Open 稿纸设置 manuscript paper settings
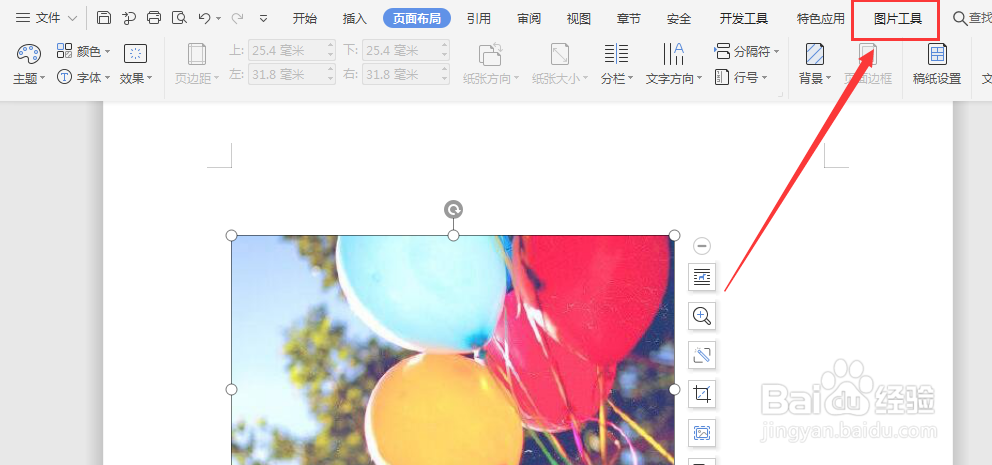 937,65
